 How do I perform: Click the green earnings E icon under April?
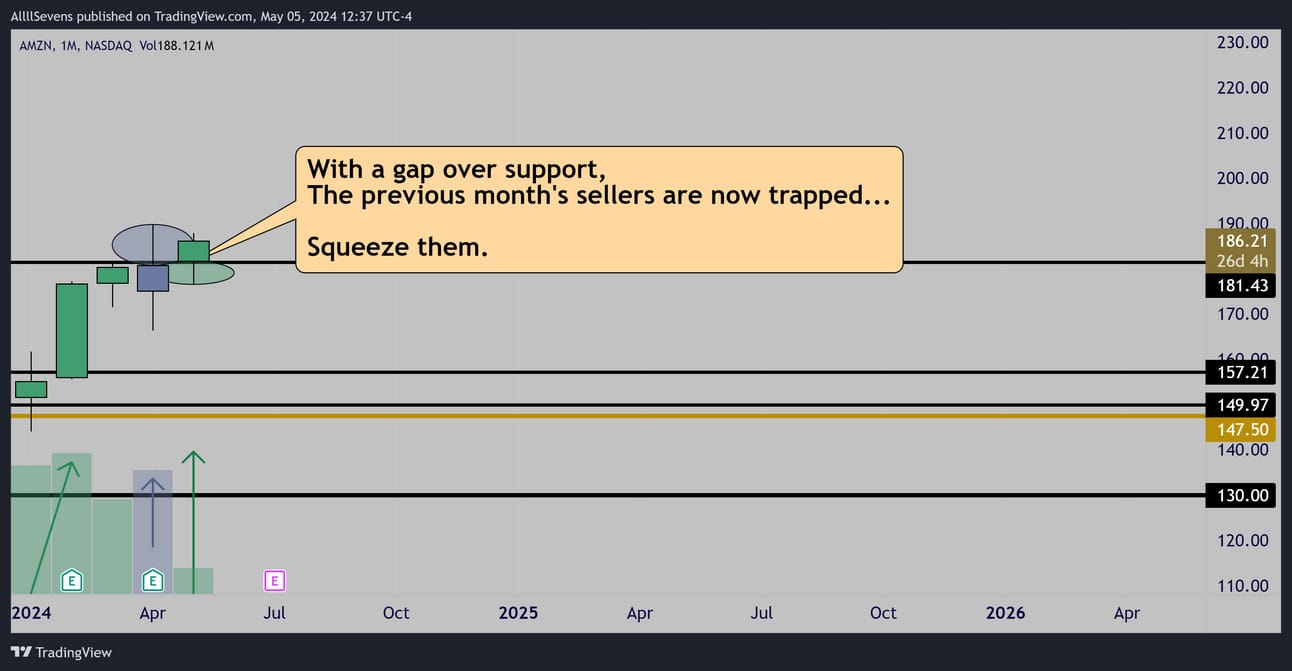tap(153, 579)
